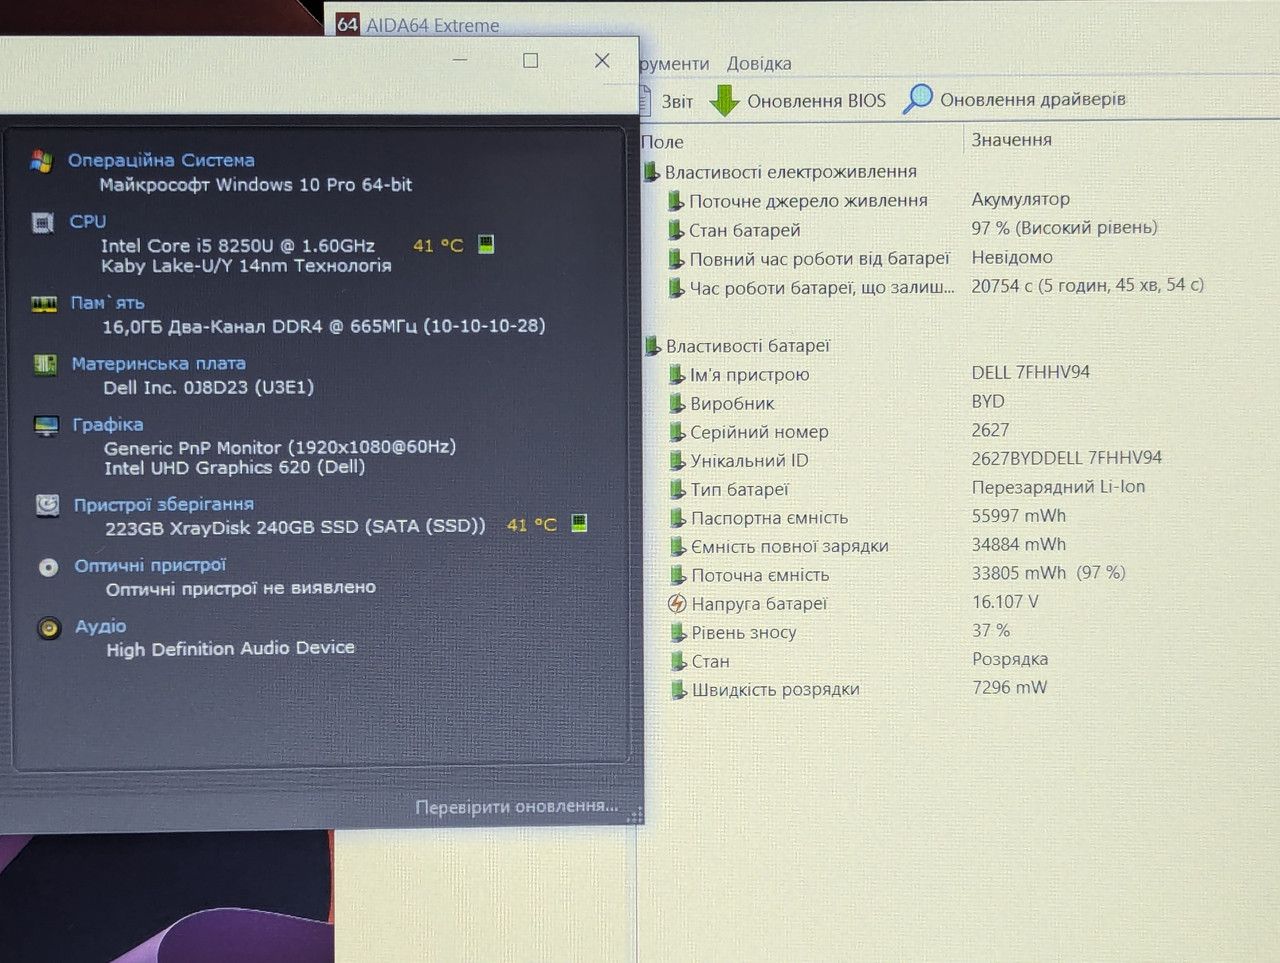Select the Тип батареї row
Screen dimensions: 1280x963
click(x=909, y=489)
